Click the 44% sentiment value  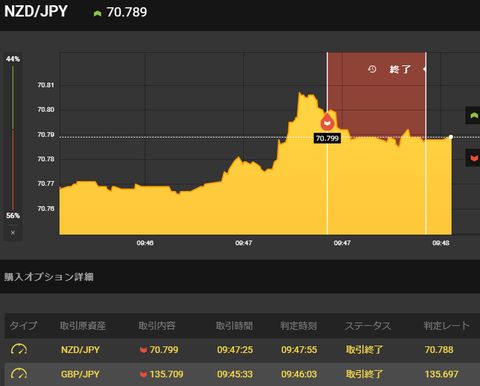(x=13, y=59)
